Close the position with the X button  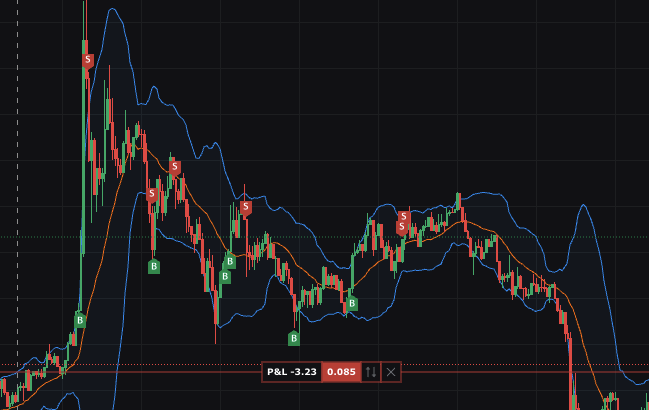click(391, 372)
